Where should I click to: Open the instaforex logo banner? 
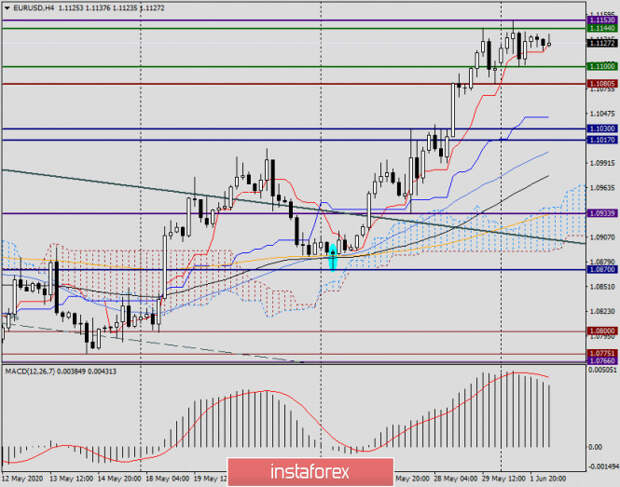point(310,472)
